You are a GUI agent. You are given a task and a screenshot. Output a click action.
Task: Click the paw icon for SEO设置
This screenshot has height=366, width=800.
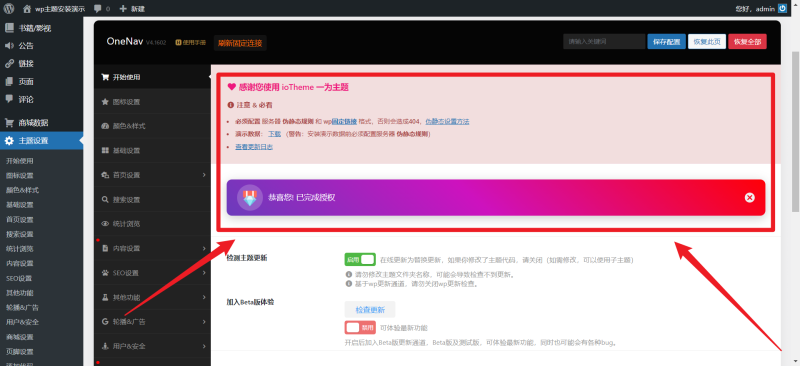point(105,273)
